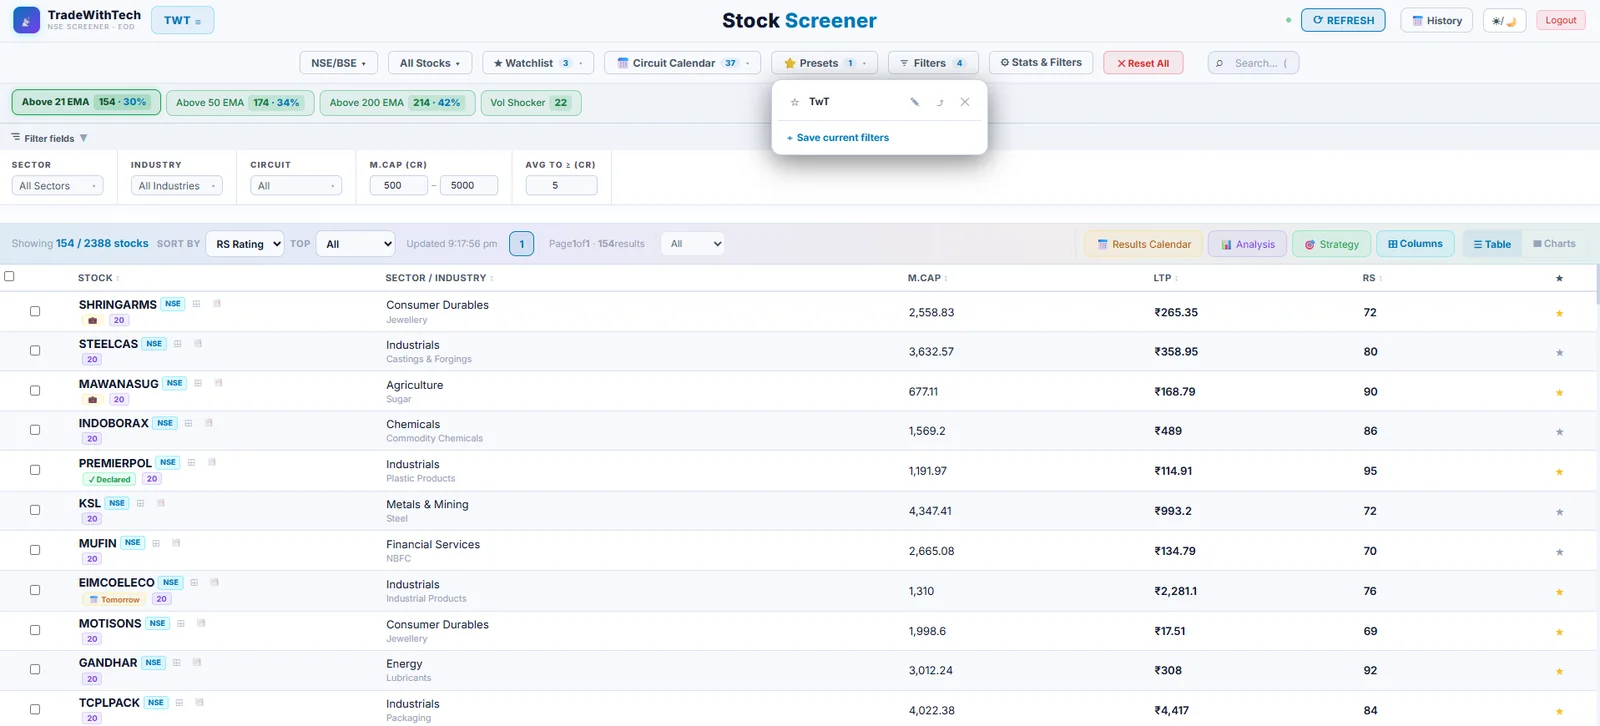Open the Results Calendar button
Viewport: 1600px width, 726px height.
pyautogui.click(x=1143, y=244)
